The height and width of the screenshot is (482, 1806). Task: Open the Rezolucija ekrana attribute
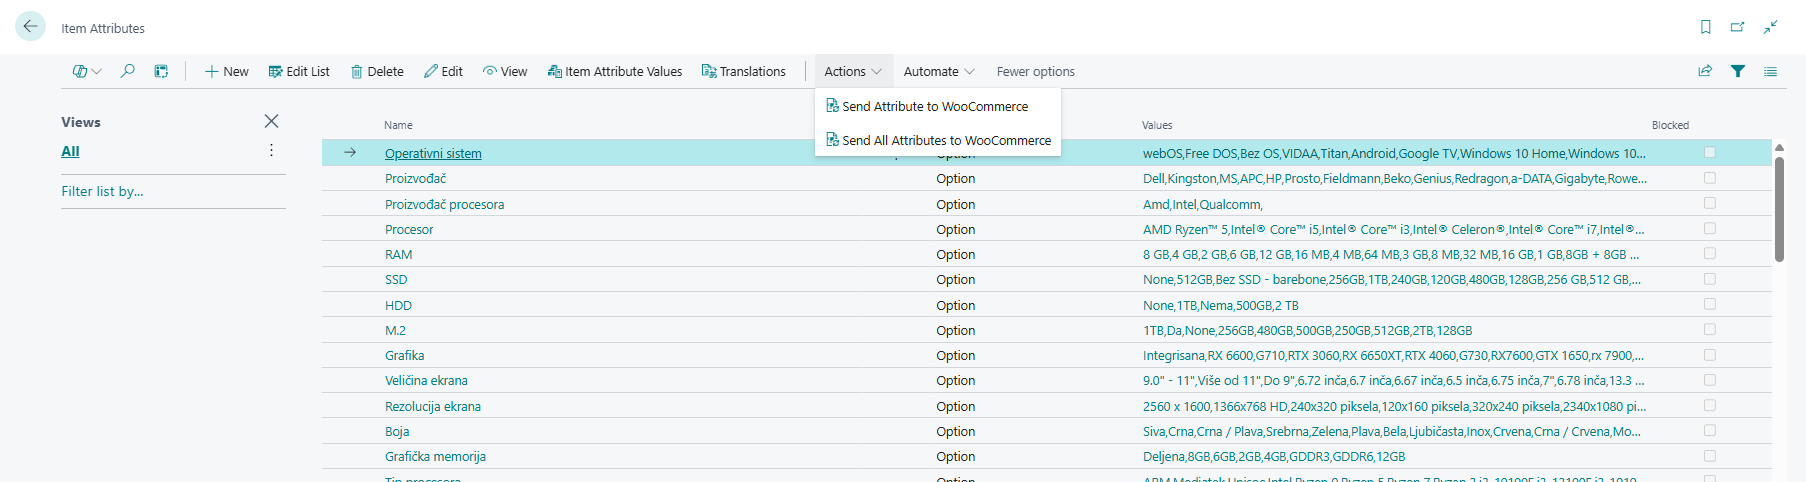tap(433, 406)
